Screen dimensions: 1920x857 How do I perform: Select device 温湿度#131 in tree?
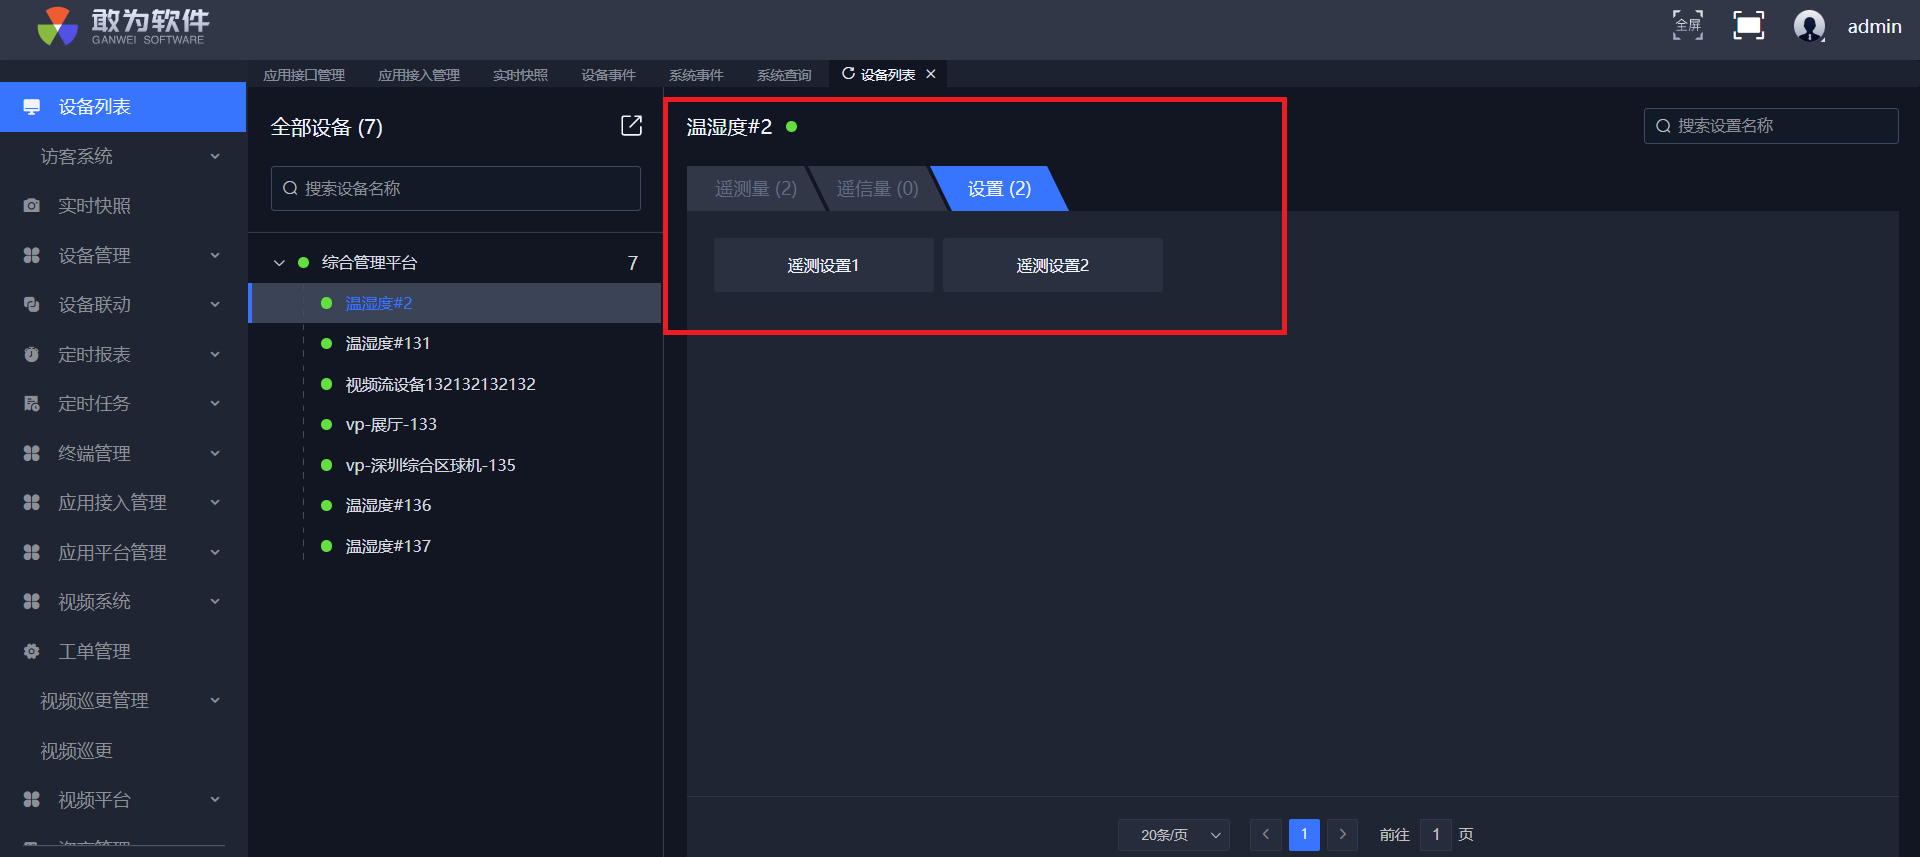coord(388,343)
